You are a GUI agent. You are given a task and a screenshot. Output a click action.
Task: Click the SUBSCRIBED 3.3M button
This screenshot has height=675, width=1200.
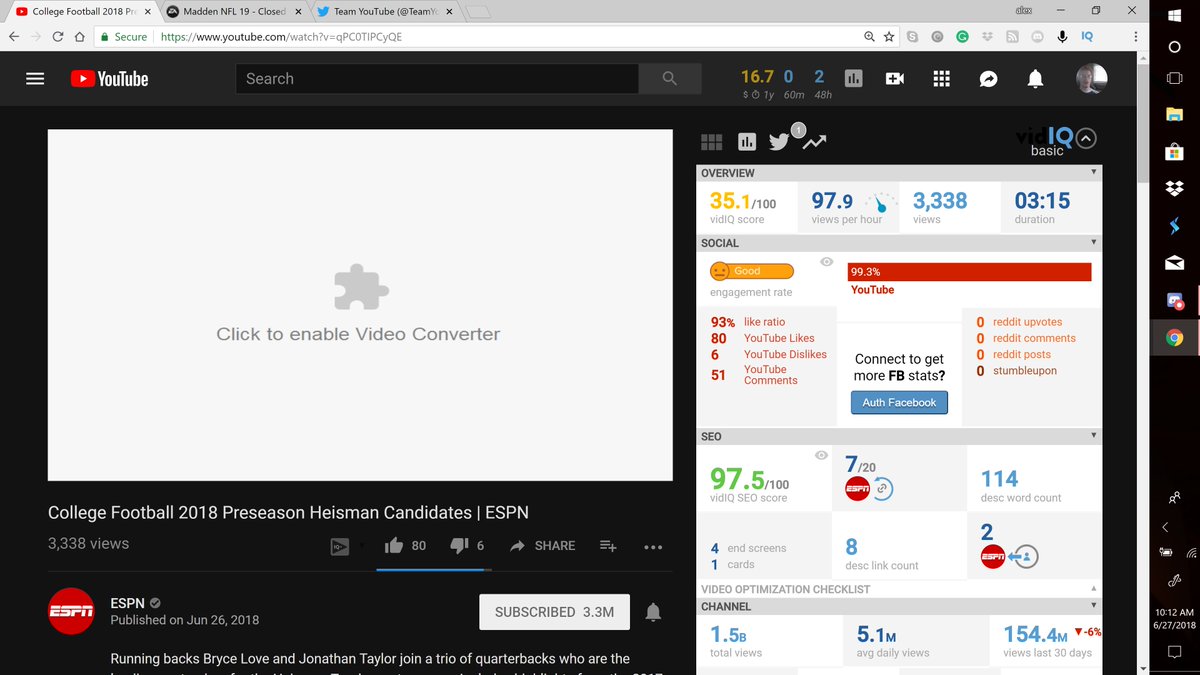click(554, 611)
